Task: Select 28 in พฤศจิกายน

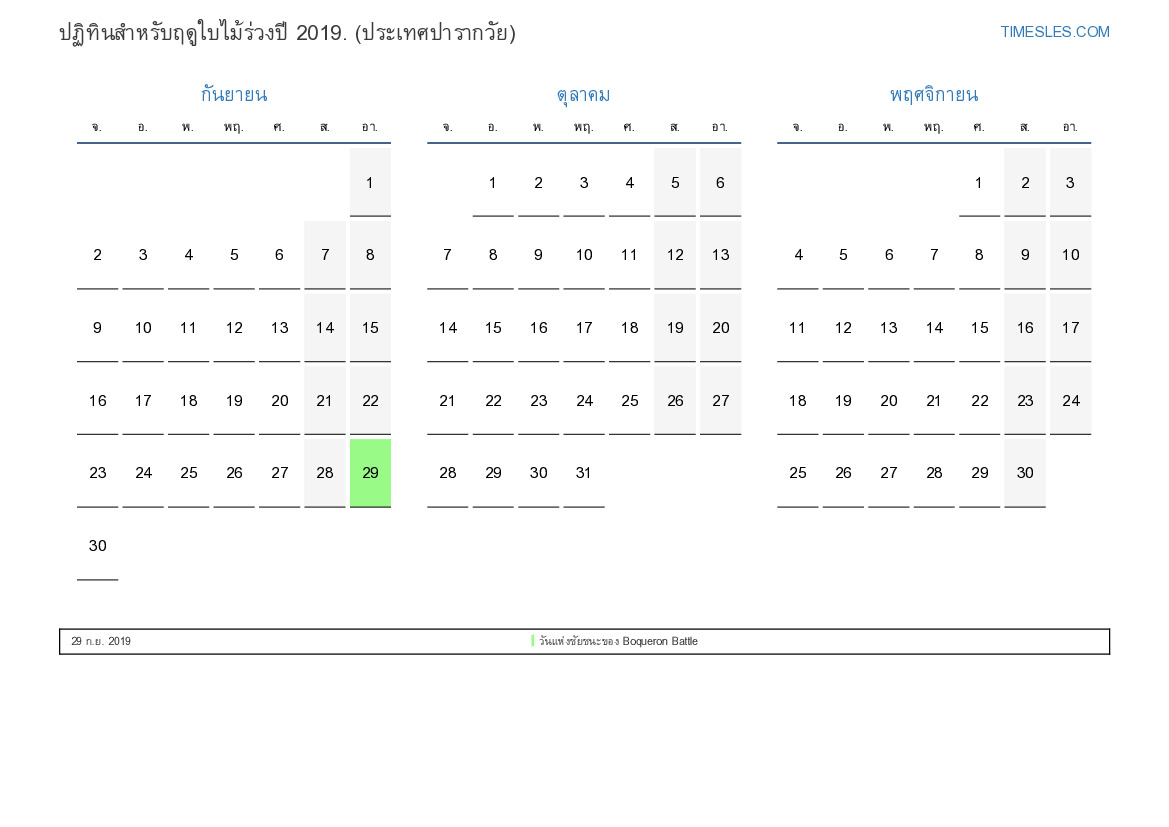Action: click(933, 473)
